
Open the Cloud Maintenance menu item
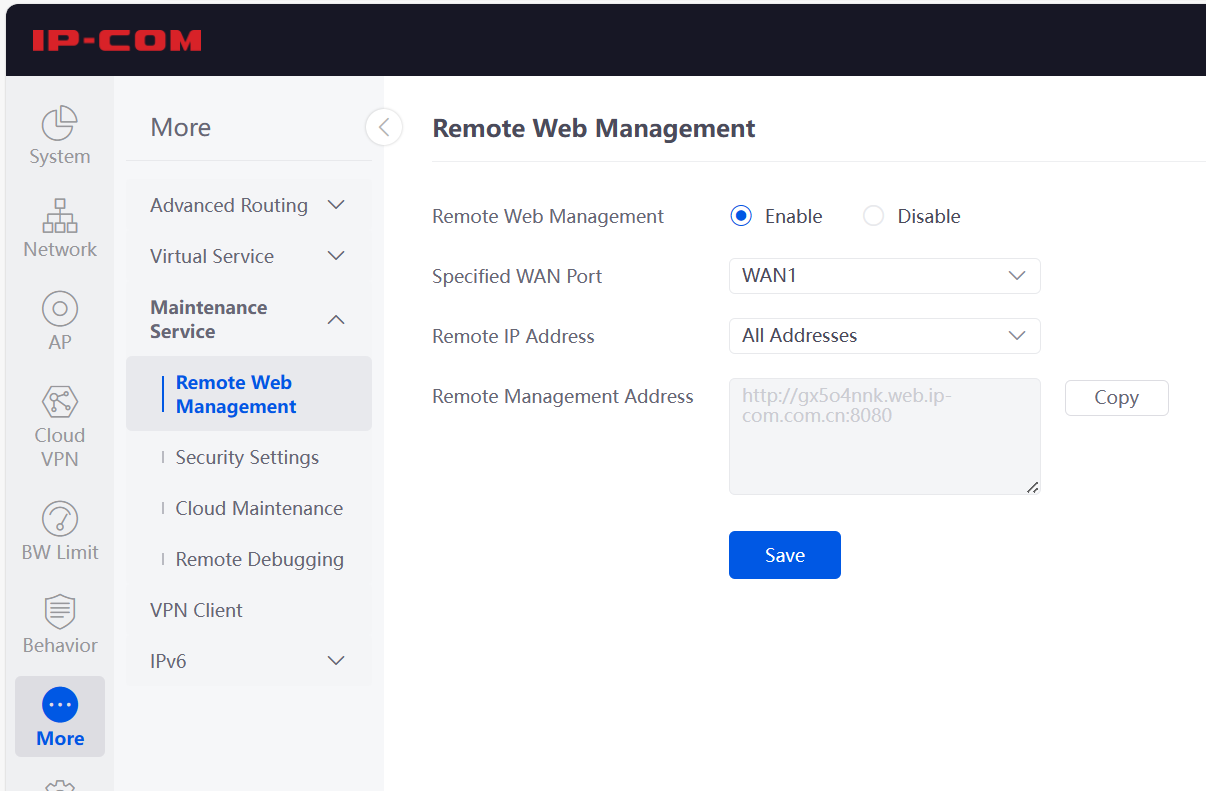pos(259,508)
